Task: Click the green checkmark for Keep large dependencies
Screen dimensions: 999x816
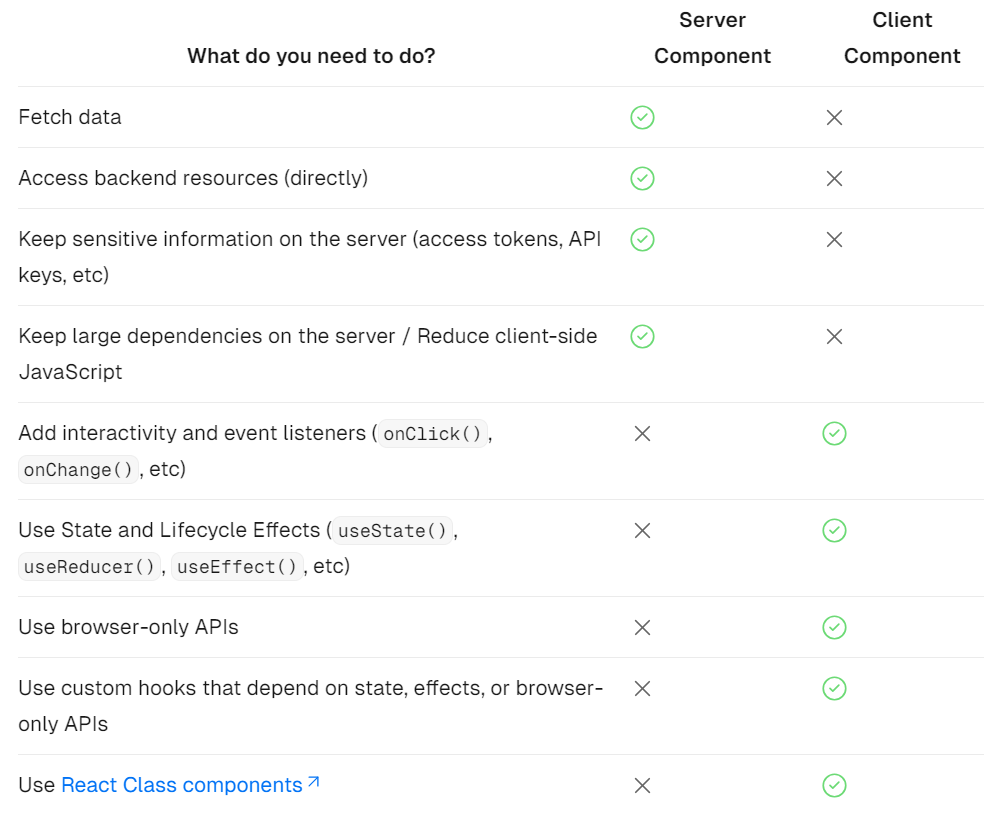Action: pyautogui.click(x=642, y=337)
